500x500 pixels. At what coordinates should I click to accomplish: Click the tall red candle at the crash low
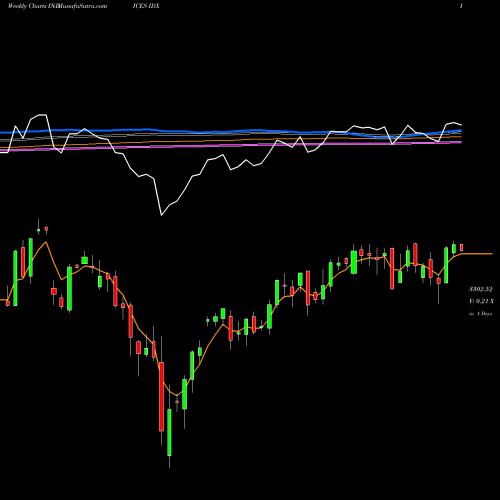pyautogui.click(x=161, y=397)
